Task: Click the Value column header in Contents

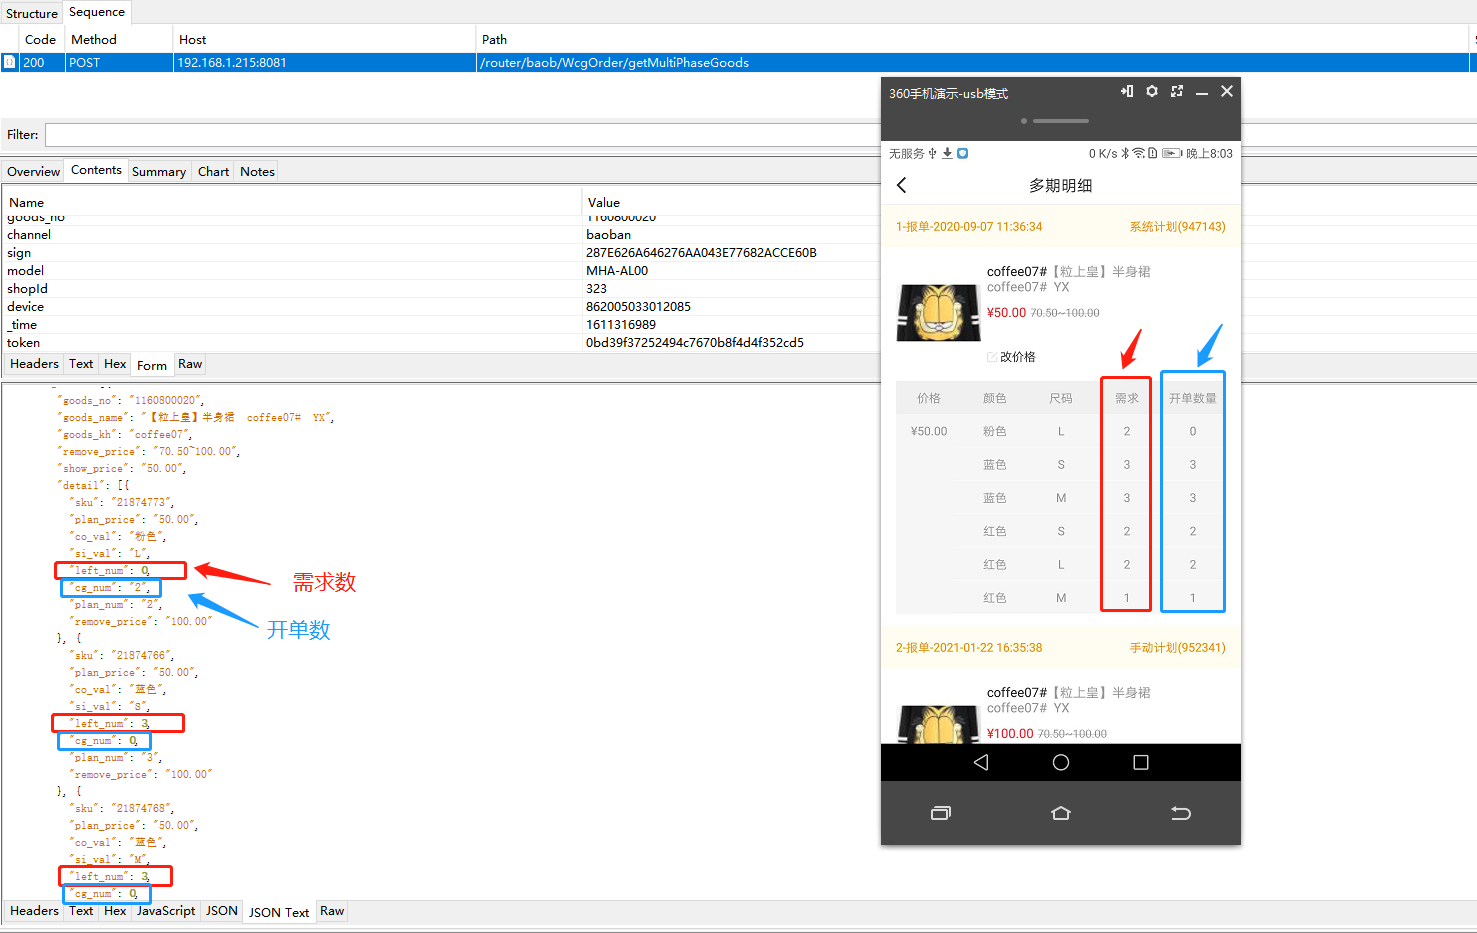Action: click(x=731, y=202)
